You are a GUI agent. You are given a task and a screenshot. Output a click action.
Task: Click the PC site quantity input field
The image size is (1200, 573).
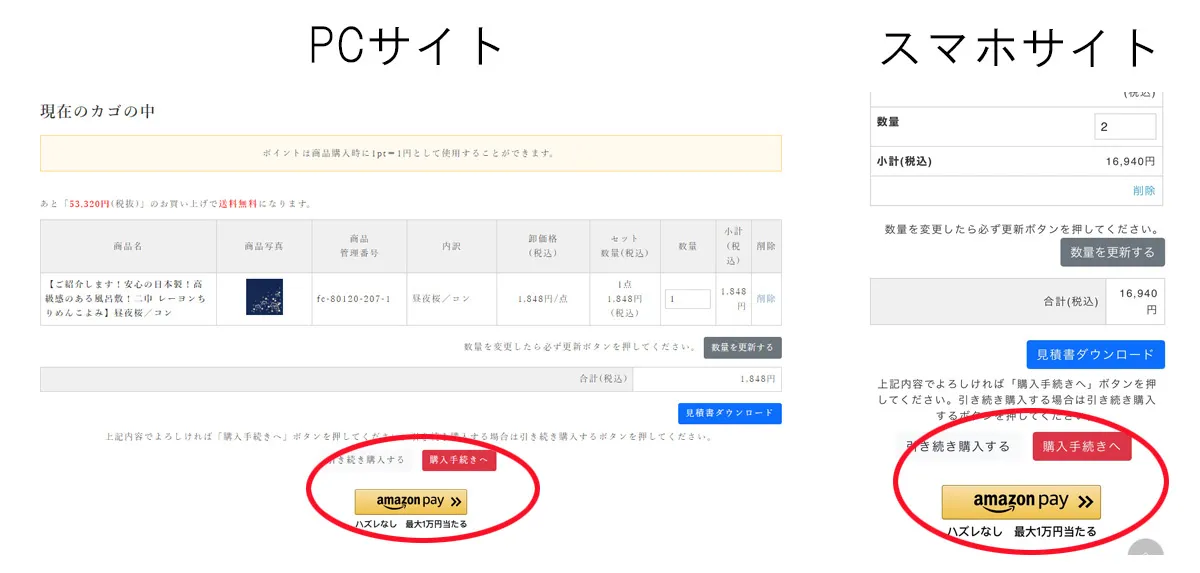(687, 299)
